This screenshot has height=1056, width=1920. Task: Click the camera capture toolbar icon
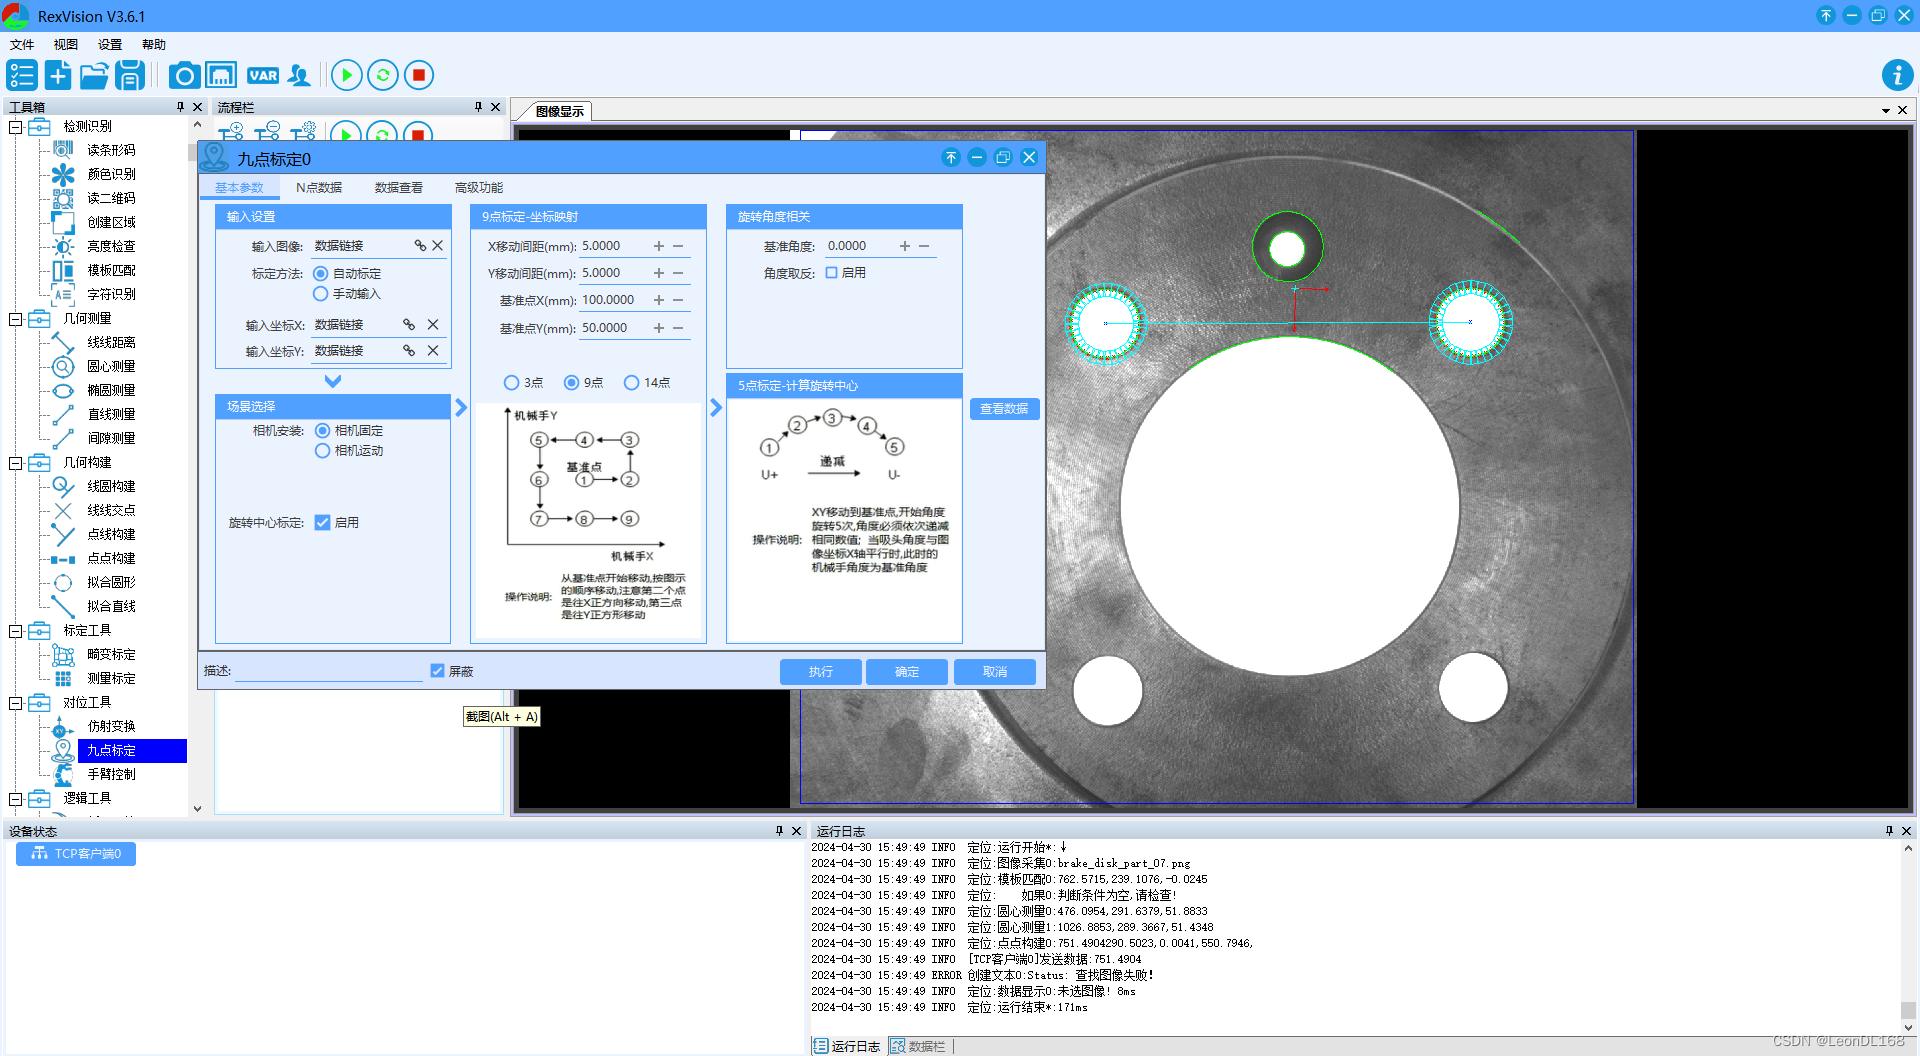(184, 75)
